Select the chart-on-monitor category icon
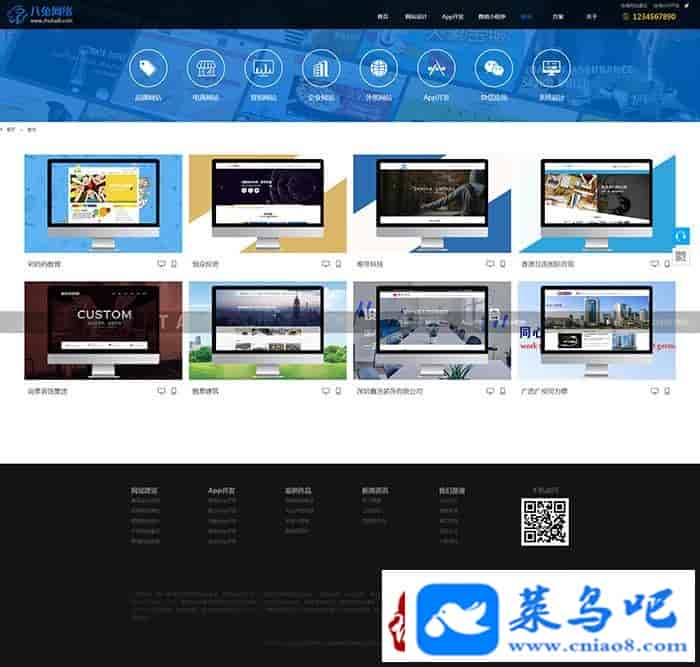 263,68
